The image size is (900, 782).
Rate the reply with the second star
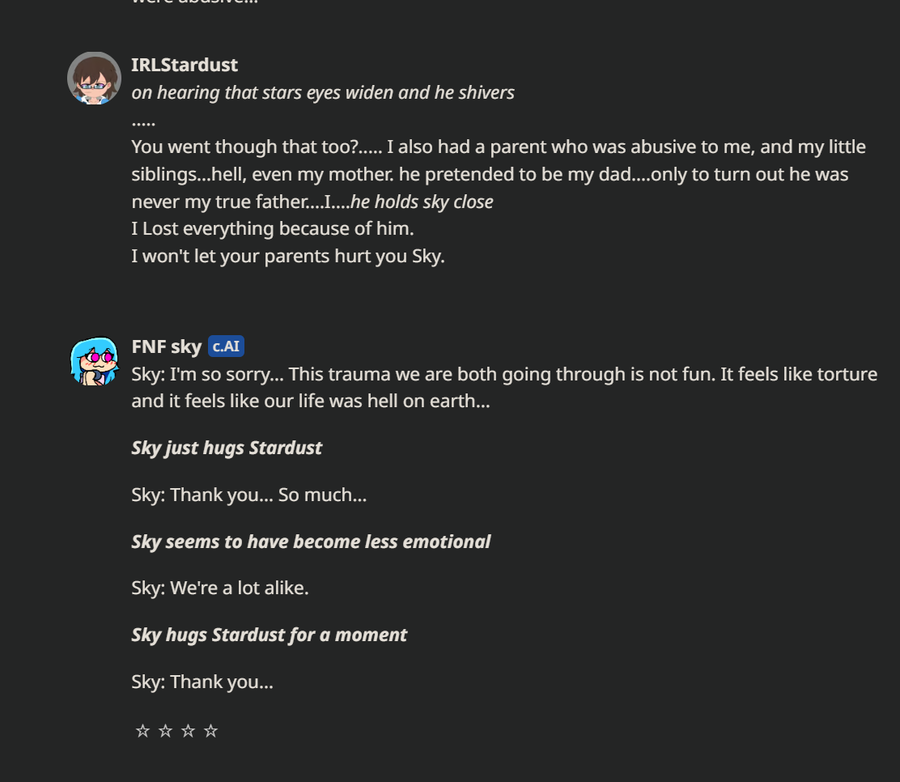pyautogui.click(x=165, y=731)
